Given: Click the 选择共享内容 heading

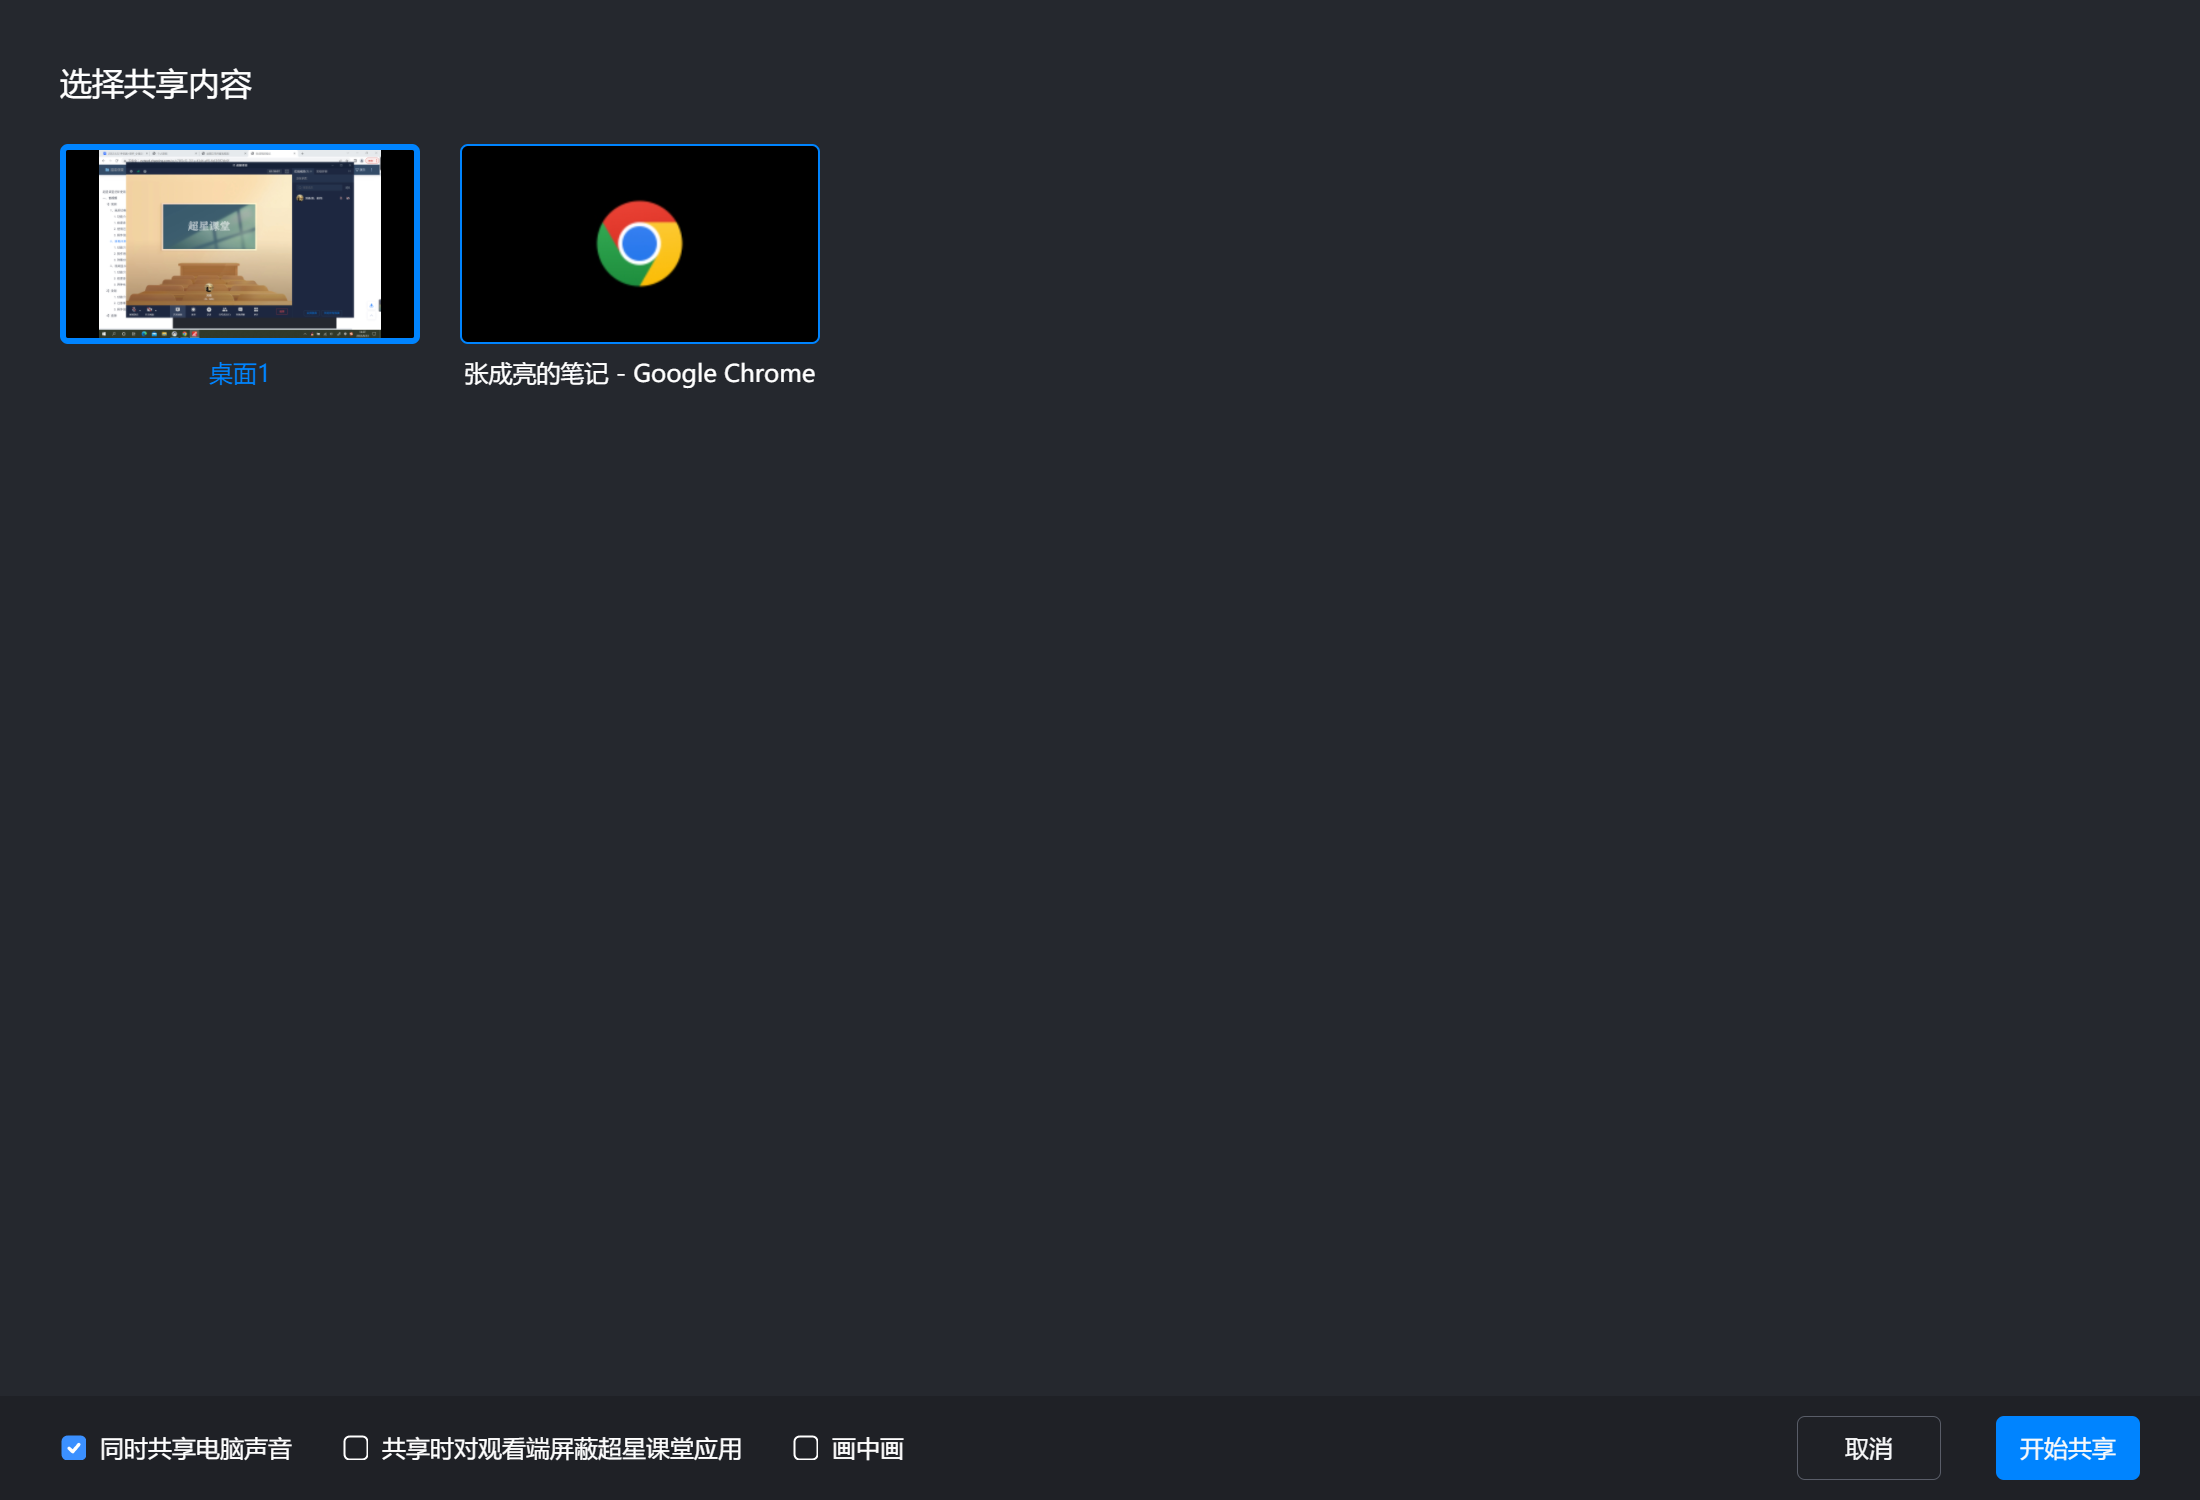Looking at the screenshot, I should 155,84.
